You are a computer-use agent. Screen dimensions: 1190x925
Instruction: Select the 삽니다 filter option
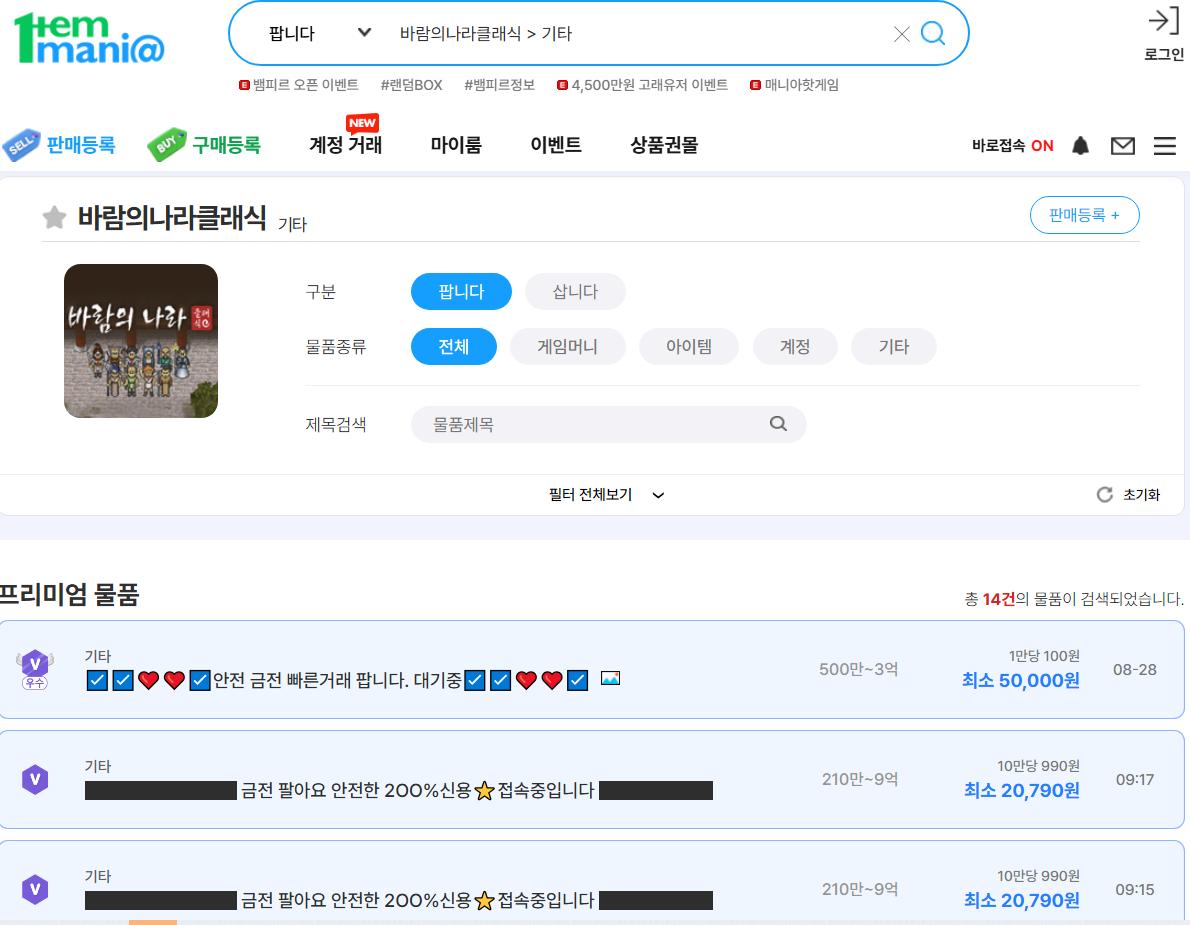pyautogui.click(x=575, y=291)
